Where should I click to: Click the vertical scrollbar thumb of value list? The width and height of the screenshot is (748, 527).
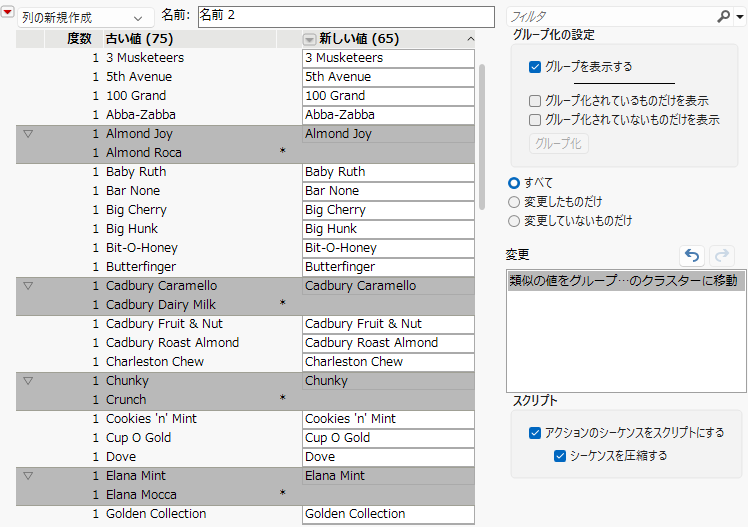click(x=482, y=136)
